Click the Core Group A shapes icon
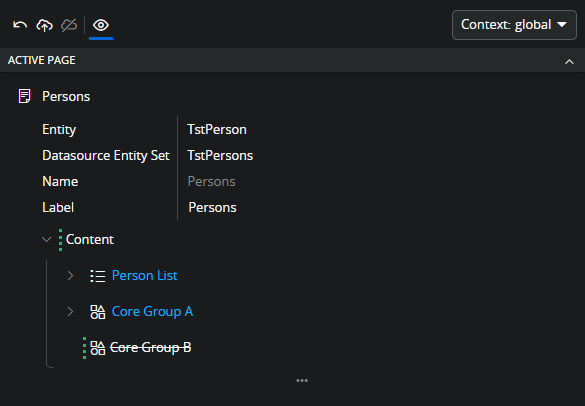The width and height of the screenshot is (585, 406). [98, 312]
